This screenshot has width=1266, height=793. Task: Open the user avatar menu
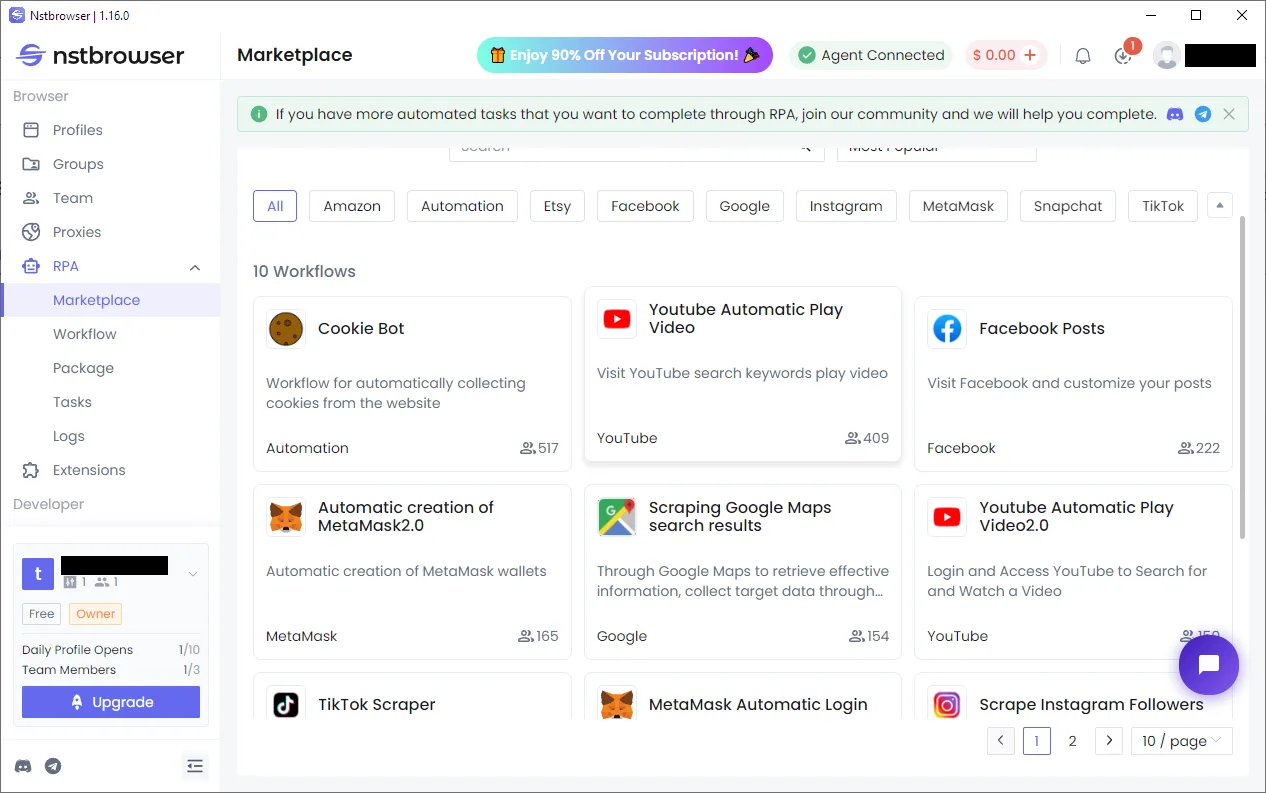tap(1166, 55)
